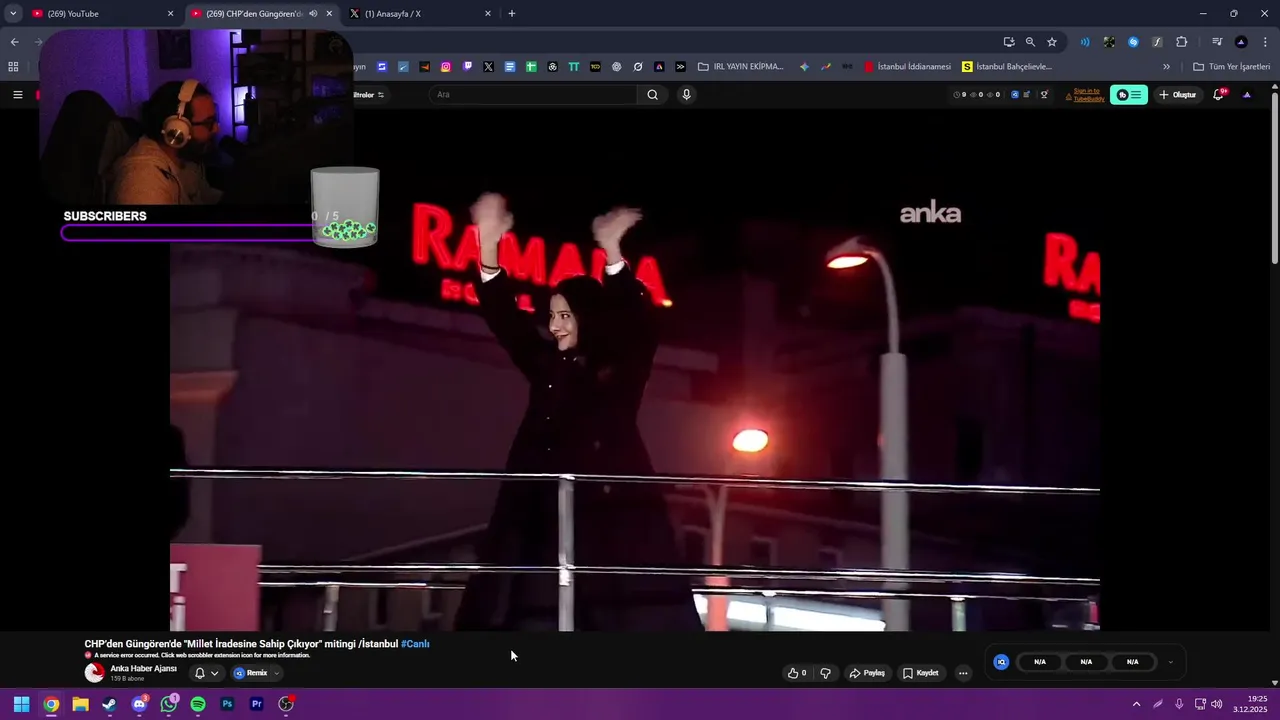Open Tüm Yer İşaretleri folder
The width and height of the screenshot is (1280, 720).
tap(1230, 67)
